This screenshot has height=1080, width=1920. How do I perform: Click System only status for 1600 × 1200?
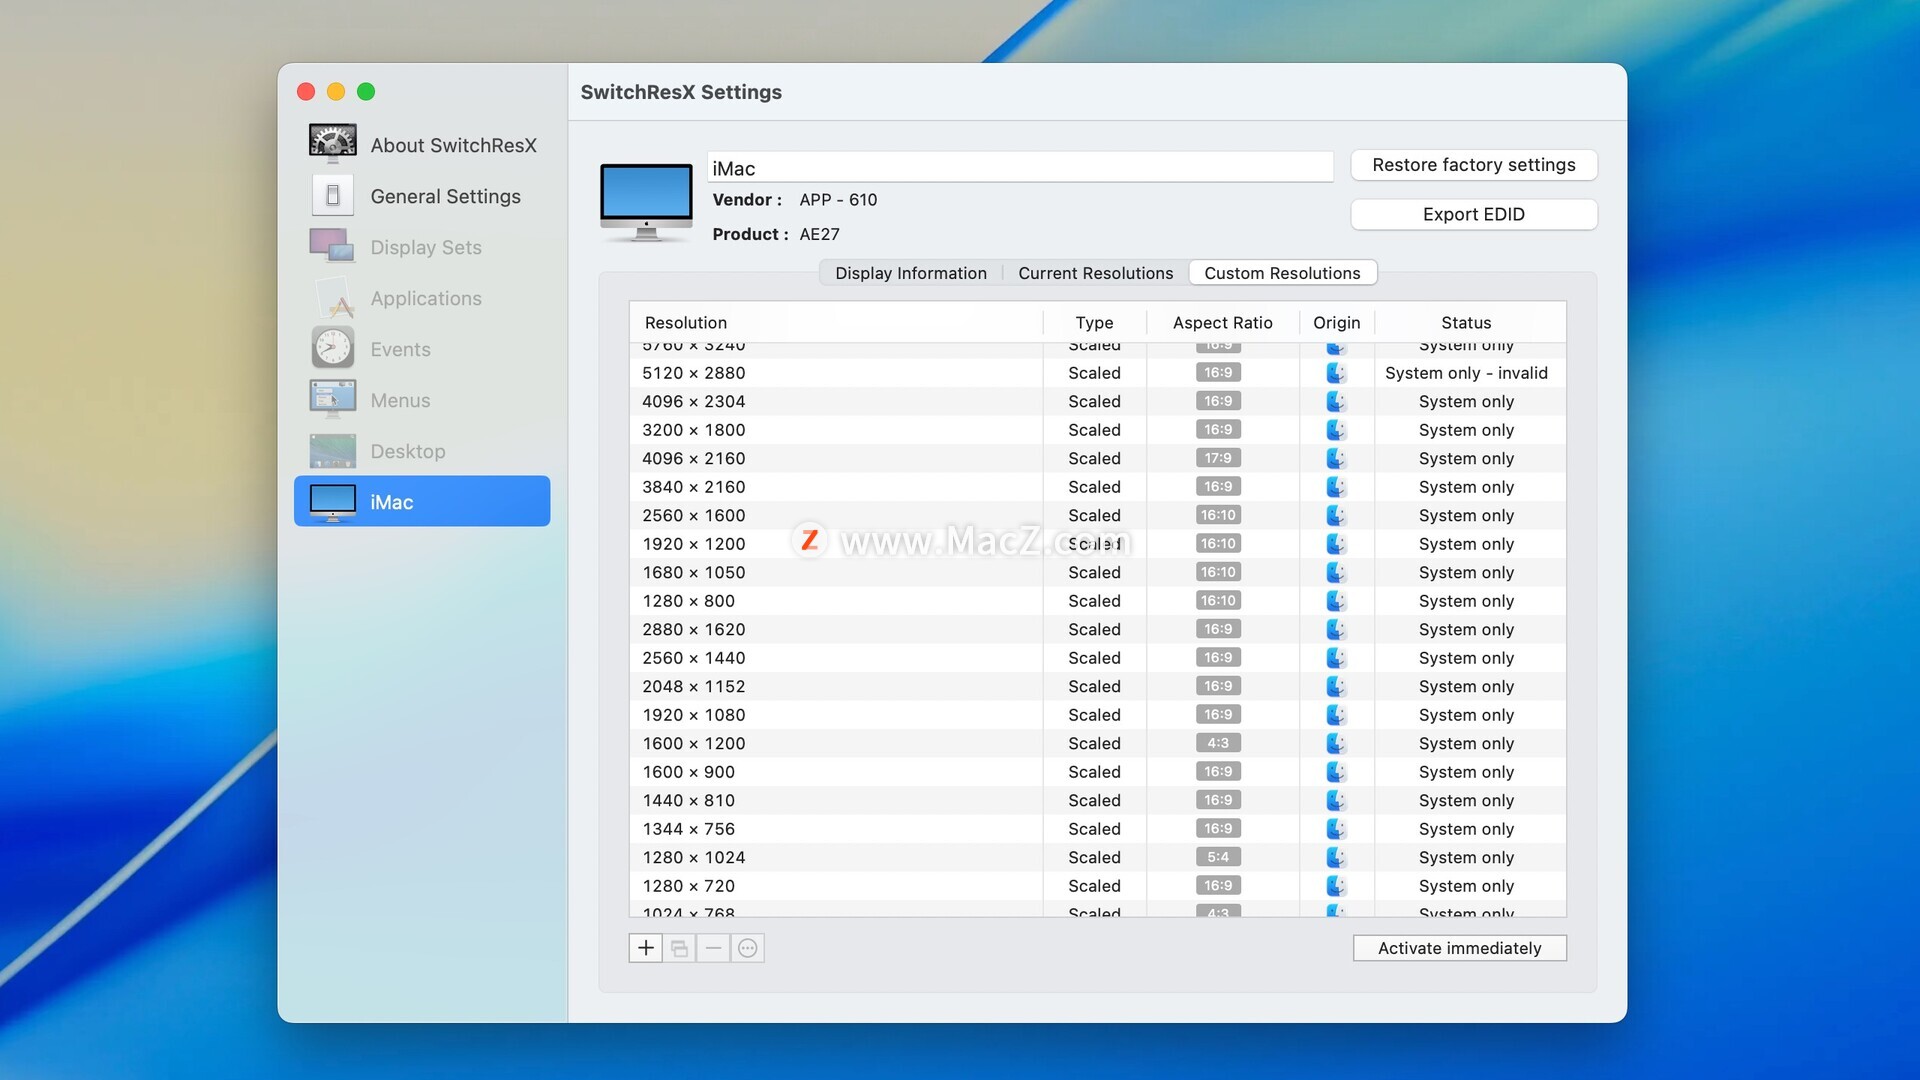pos(1466,743)
